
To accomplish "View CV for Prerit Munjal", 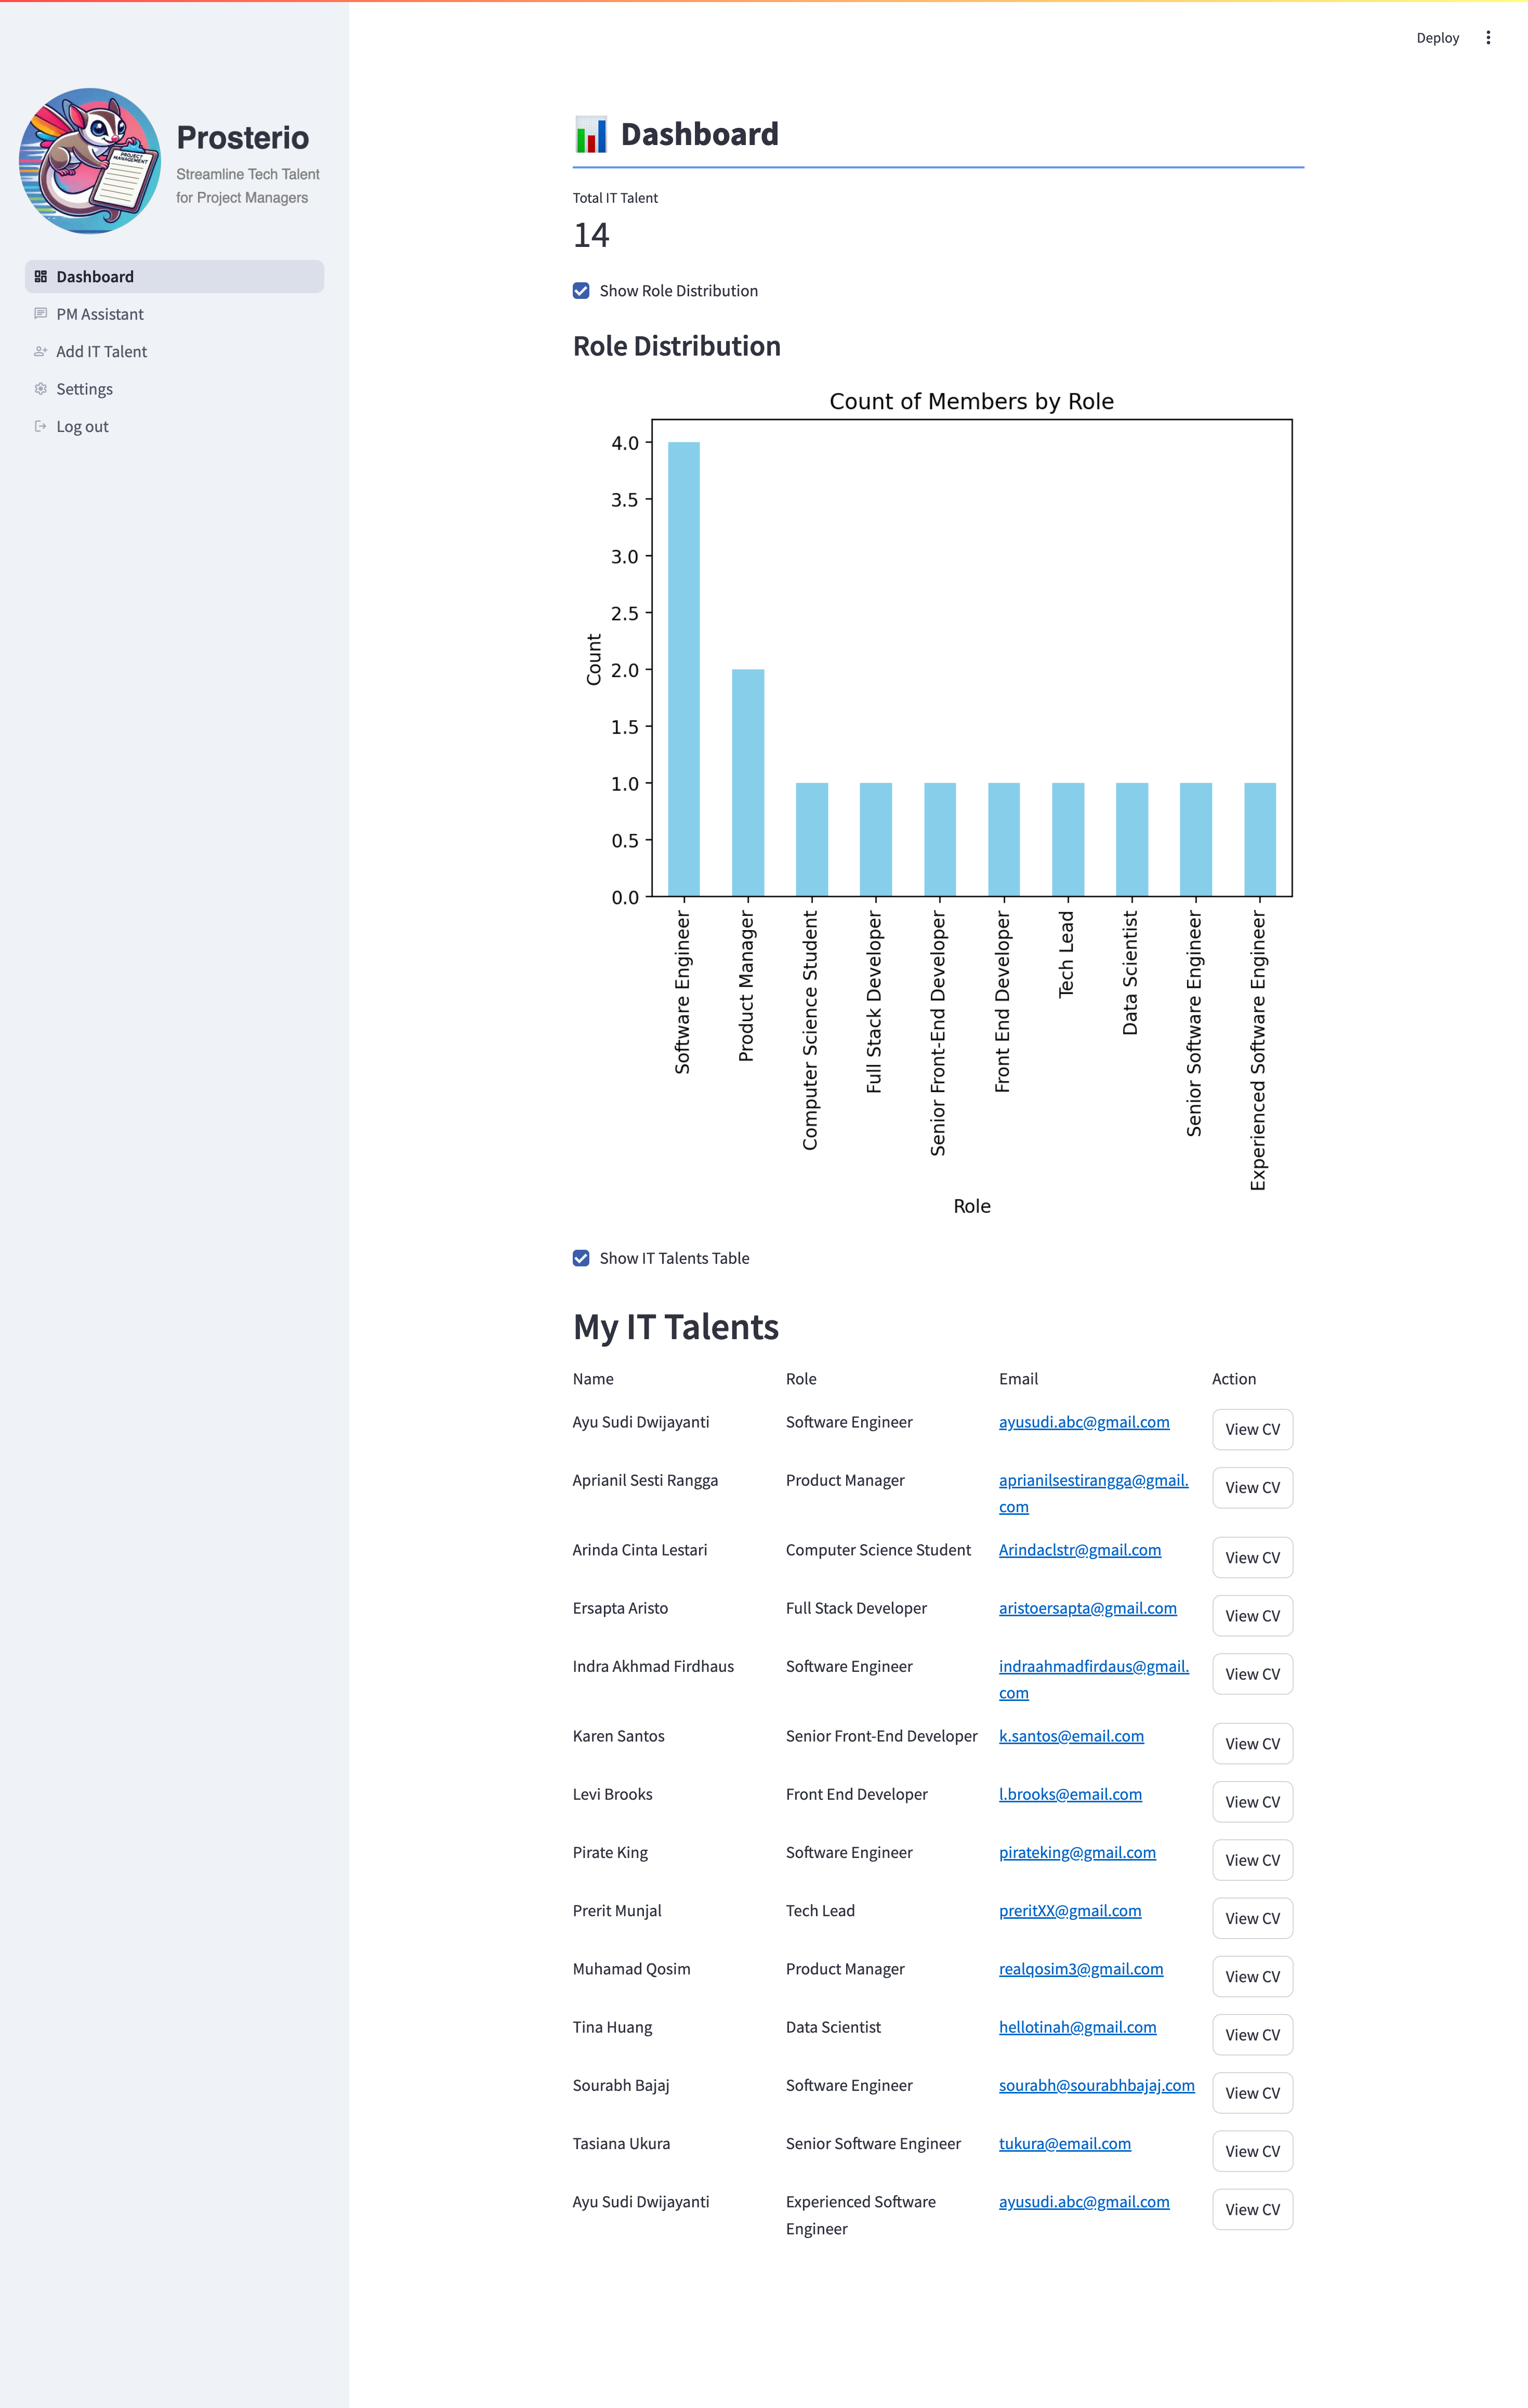I will [x=1252, y=1918].
